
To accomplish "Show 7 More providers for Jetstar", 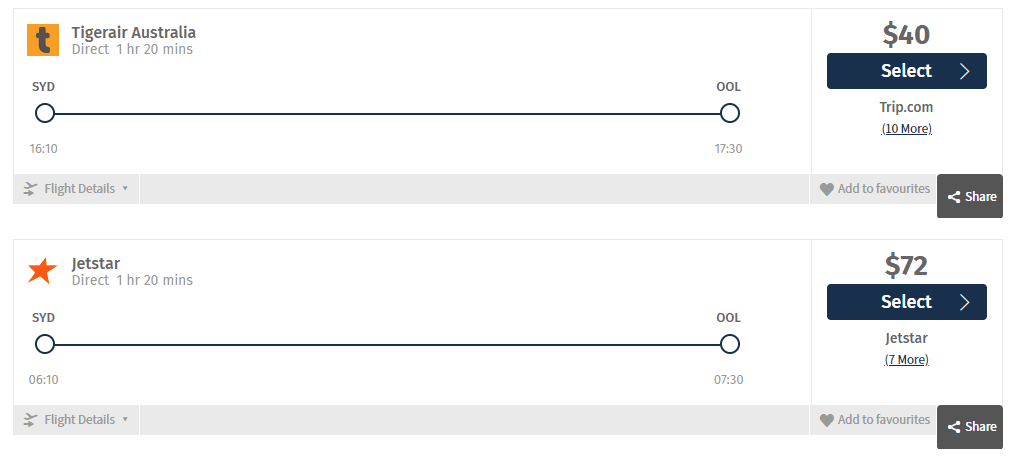I will pyautogui.click(x=906, y=360).
